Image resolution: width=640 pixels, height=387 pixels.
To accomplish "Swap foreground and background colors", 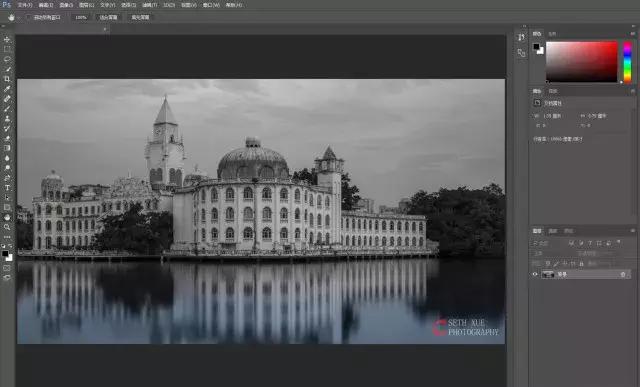I will [x=10, y=246].
